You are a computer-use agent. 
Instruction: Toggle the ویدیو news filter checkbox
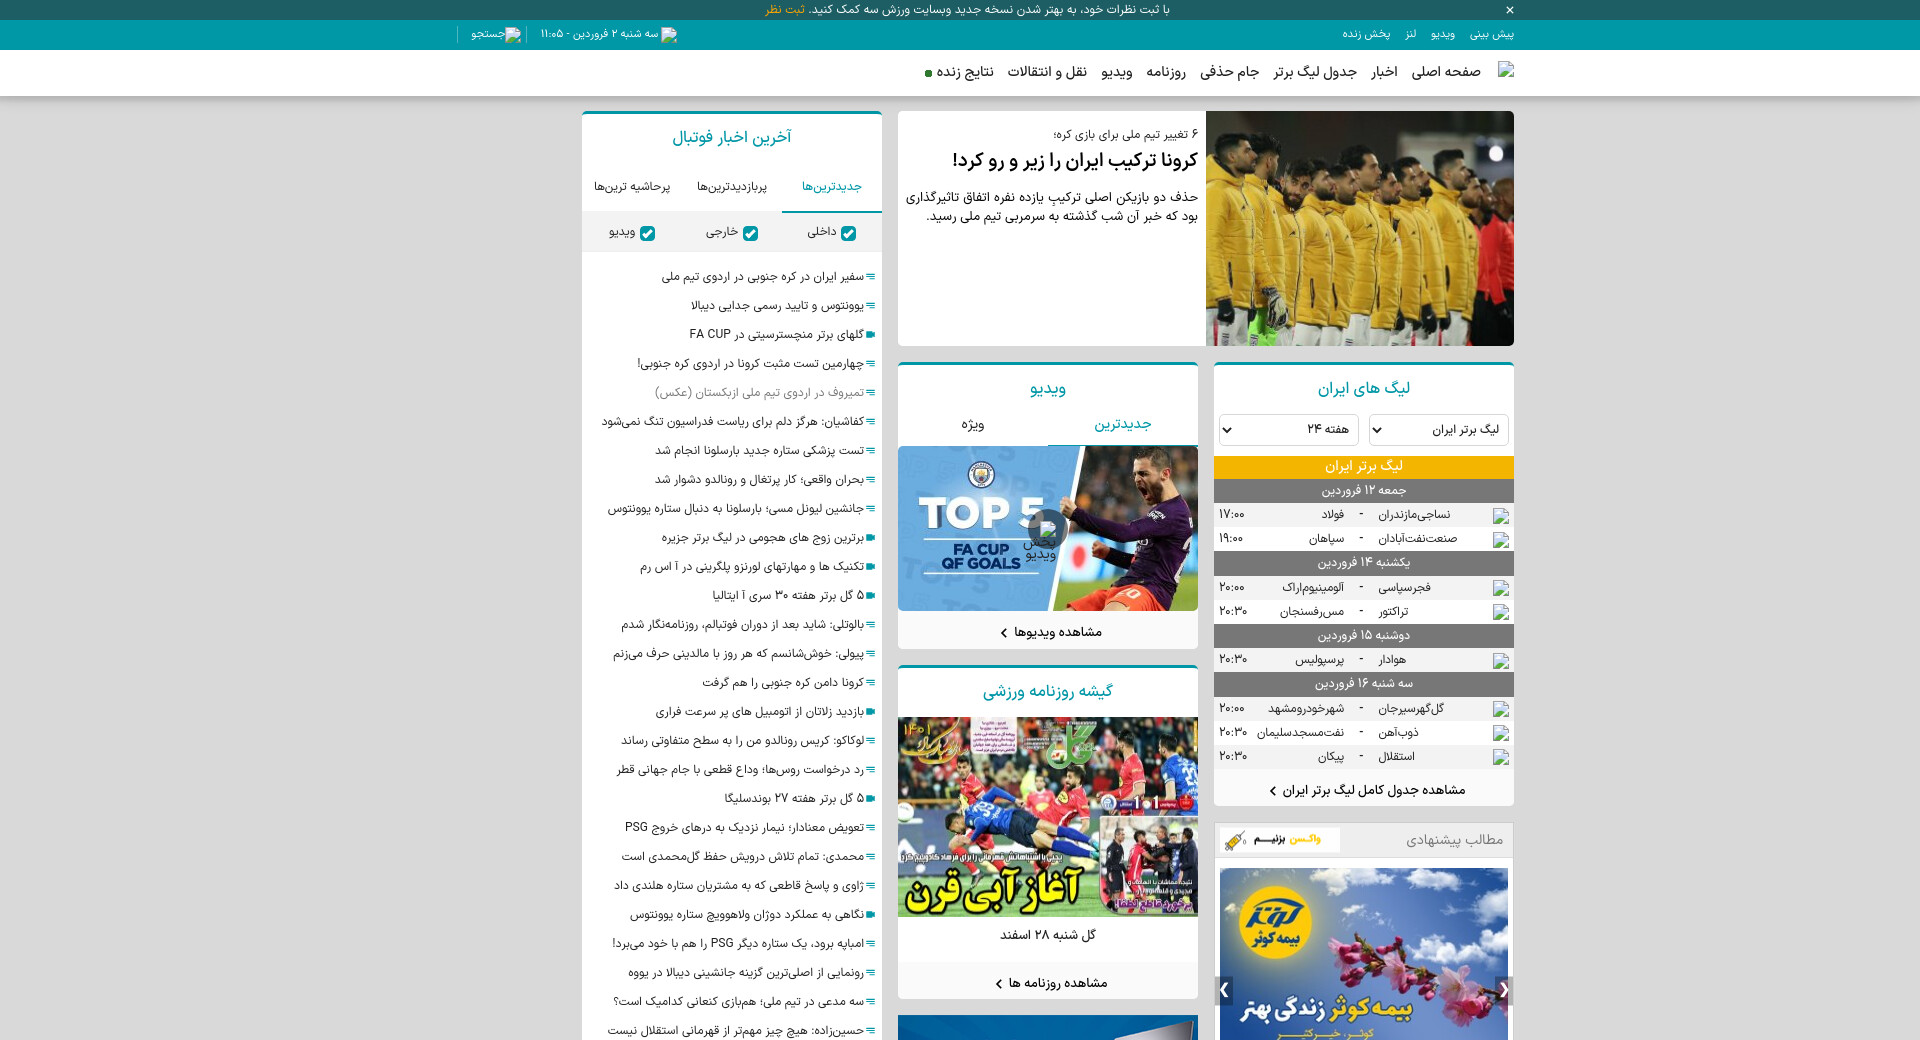(647, 233)
